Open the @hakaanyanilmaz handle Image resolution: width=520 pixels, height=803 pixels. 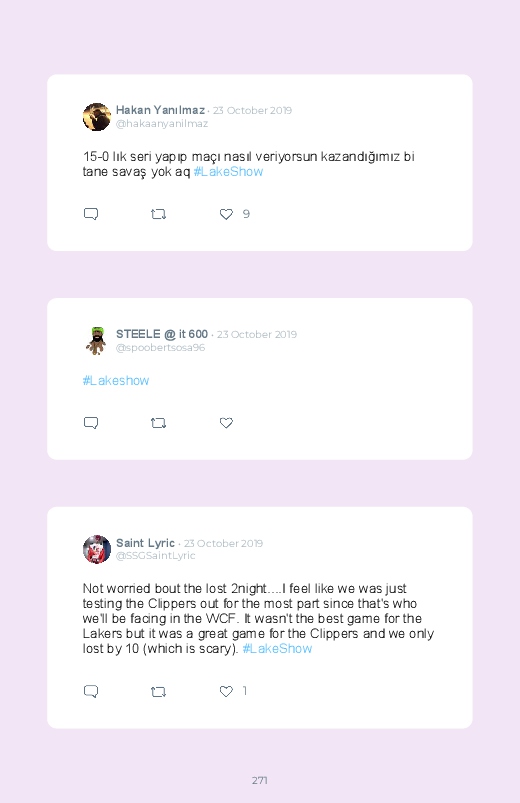[162, 124]
